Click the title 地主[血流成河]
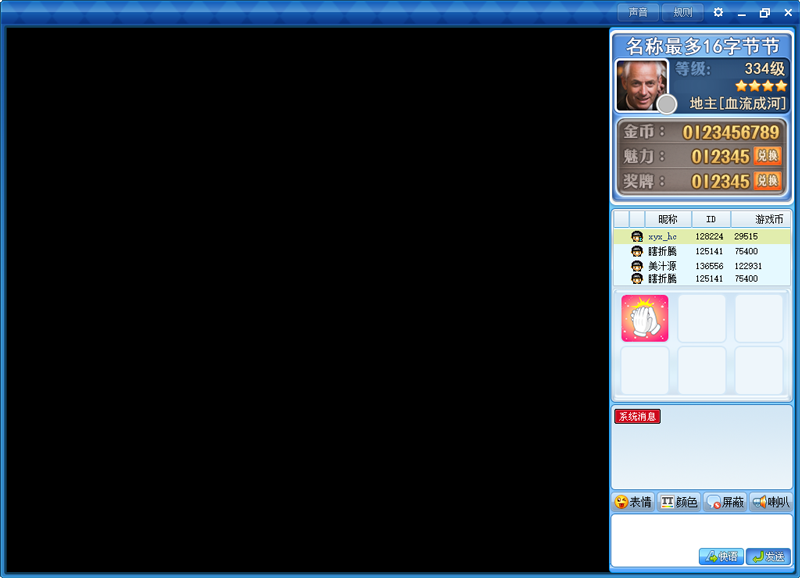800x578 pixels. click(x=738, y=104)
